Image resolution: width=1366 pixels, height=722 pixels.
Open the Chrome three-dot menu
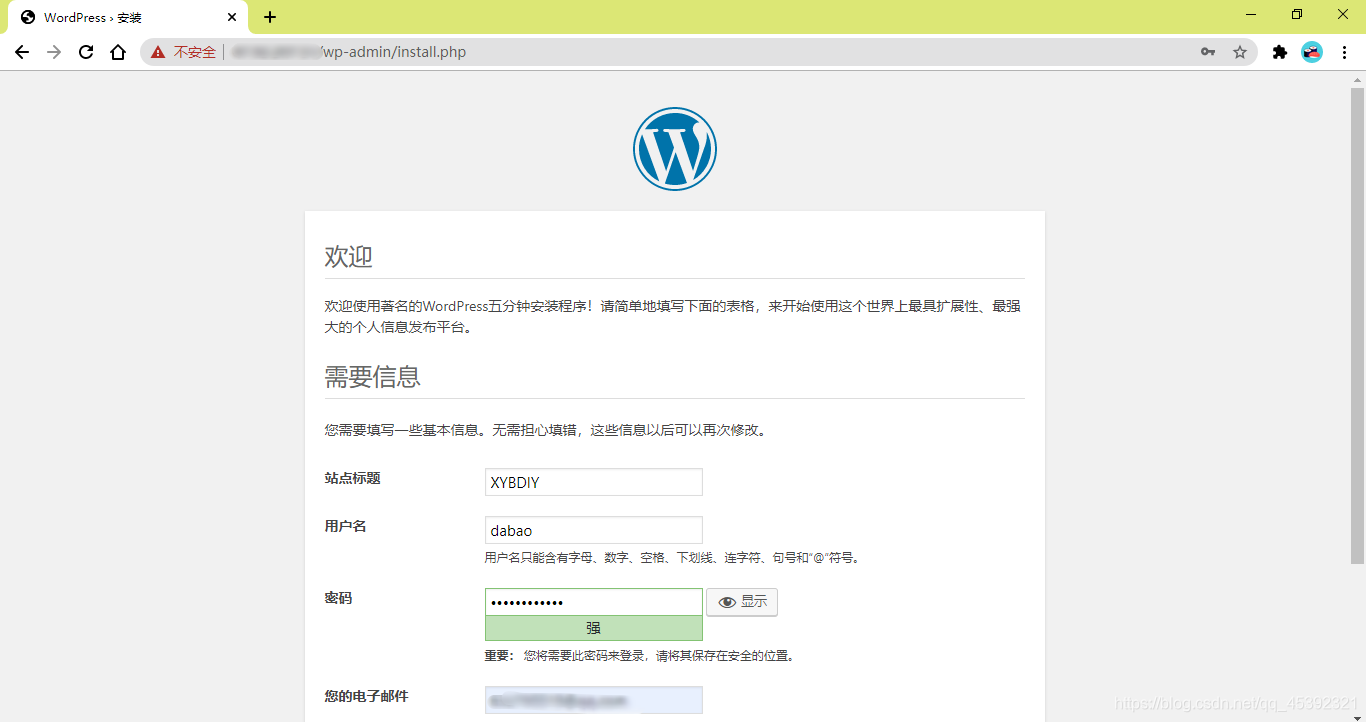pyautogui.click(x=1344, y=52)
